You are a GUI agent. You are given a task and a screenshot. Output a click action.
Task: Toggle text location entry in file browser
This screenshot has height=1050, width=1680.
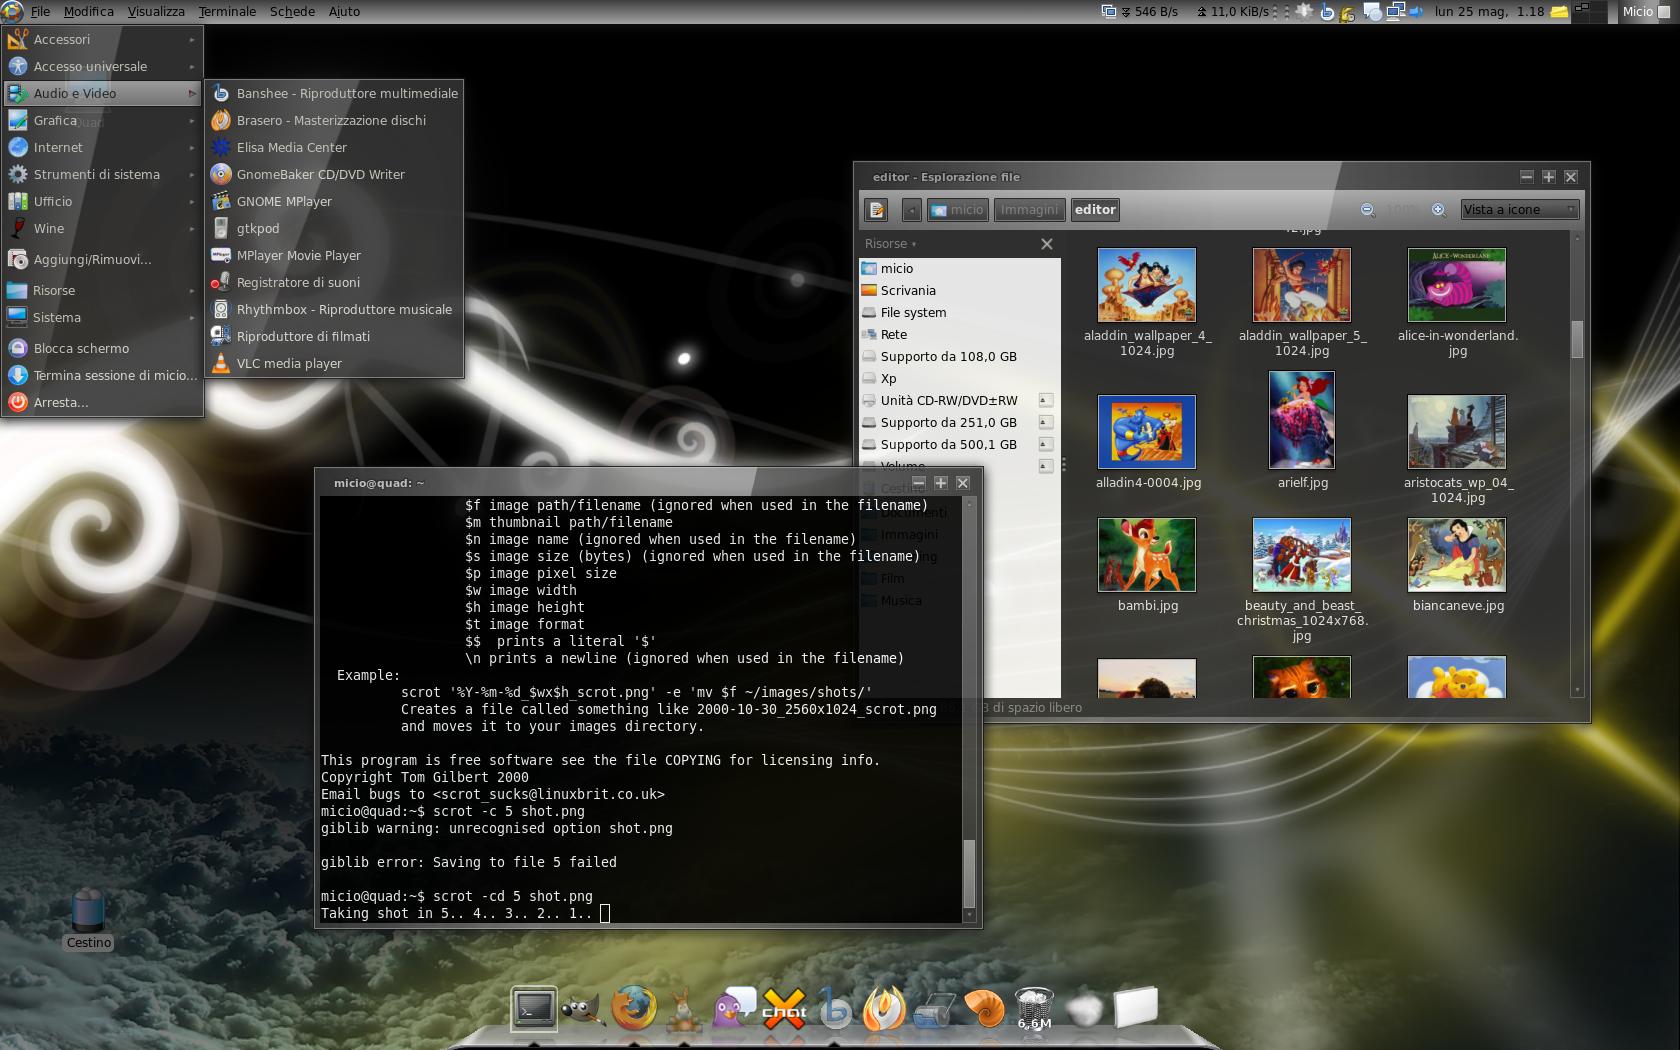pyautogui.click(x=877, y=209)
